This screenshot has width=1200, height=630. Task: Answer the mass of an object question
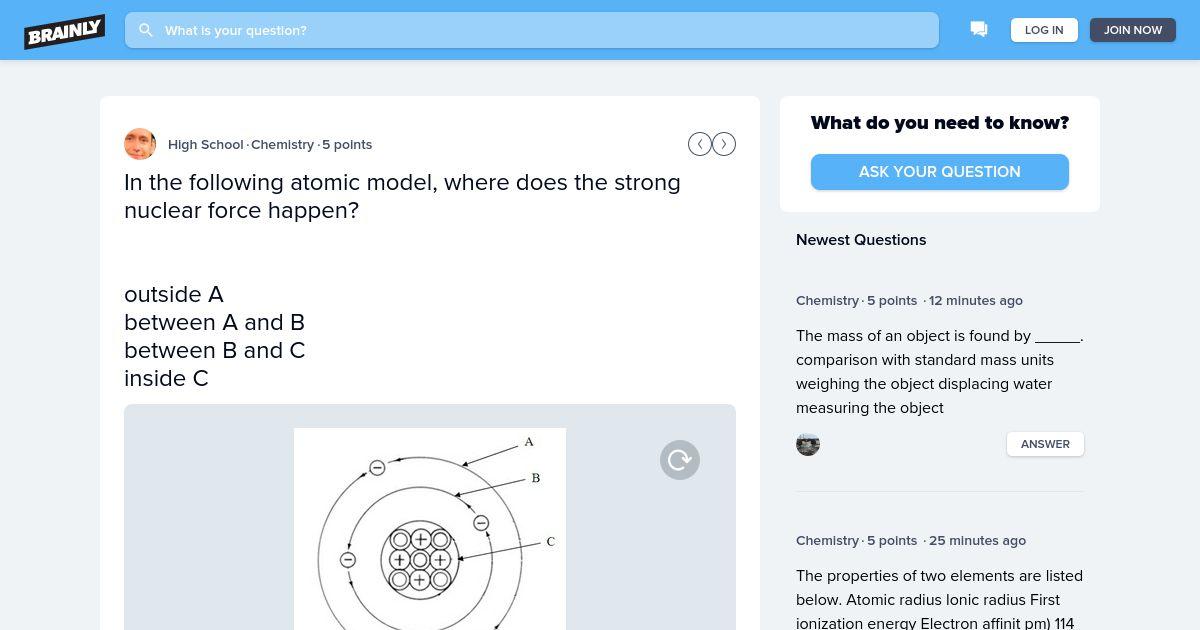(1045, 444)
